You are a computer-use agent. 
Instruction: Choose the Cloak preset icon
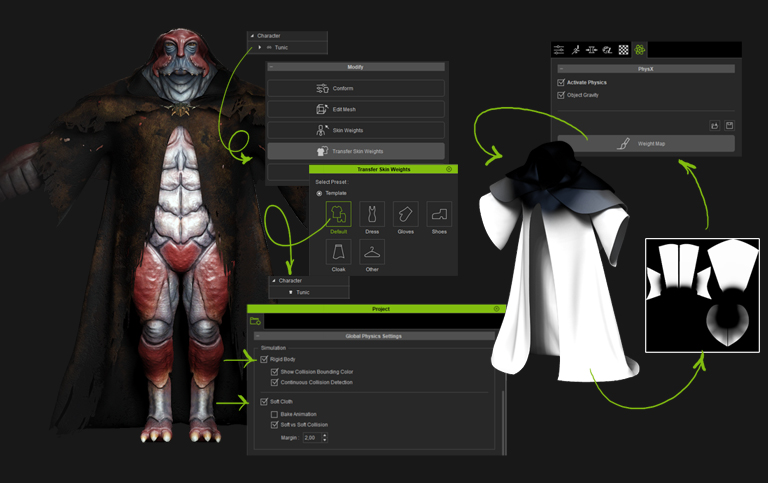click(x=338, y=252)
